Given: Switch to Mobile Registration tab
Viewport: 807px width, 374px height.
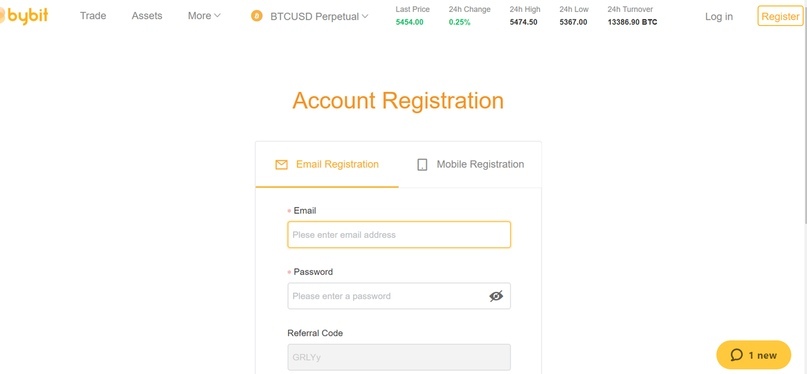Looking at the screenshot, I should pos(470,165).
